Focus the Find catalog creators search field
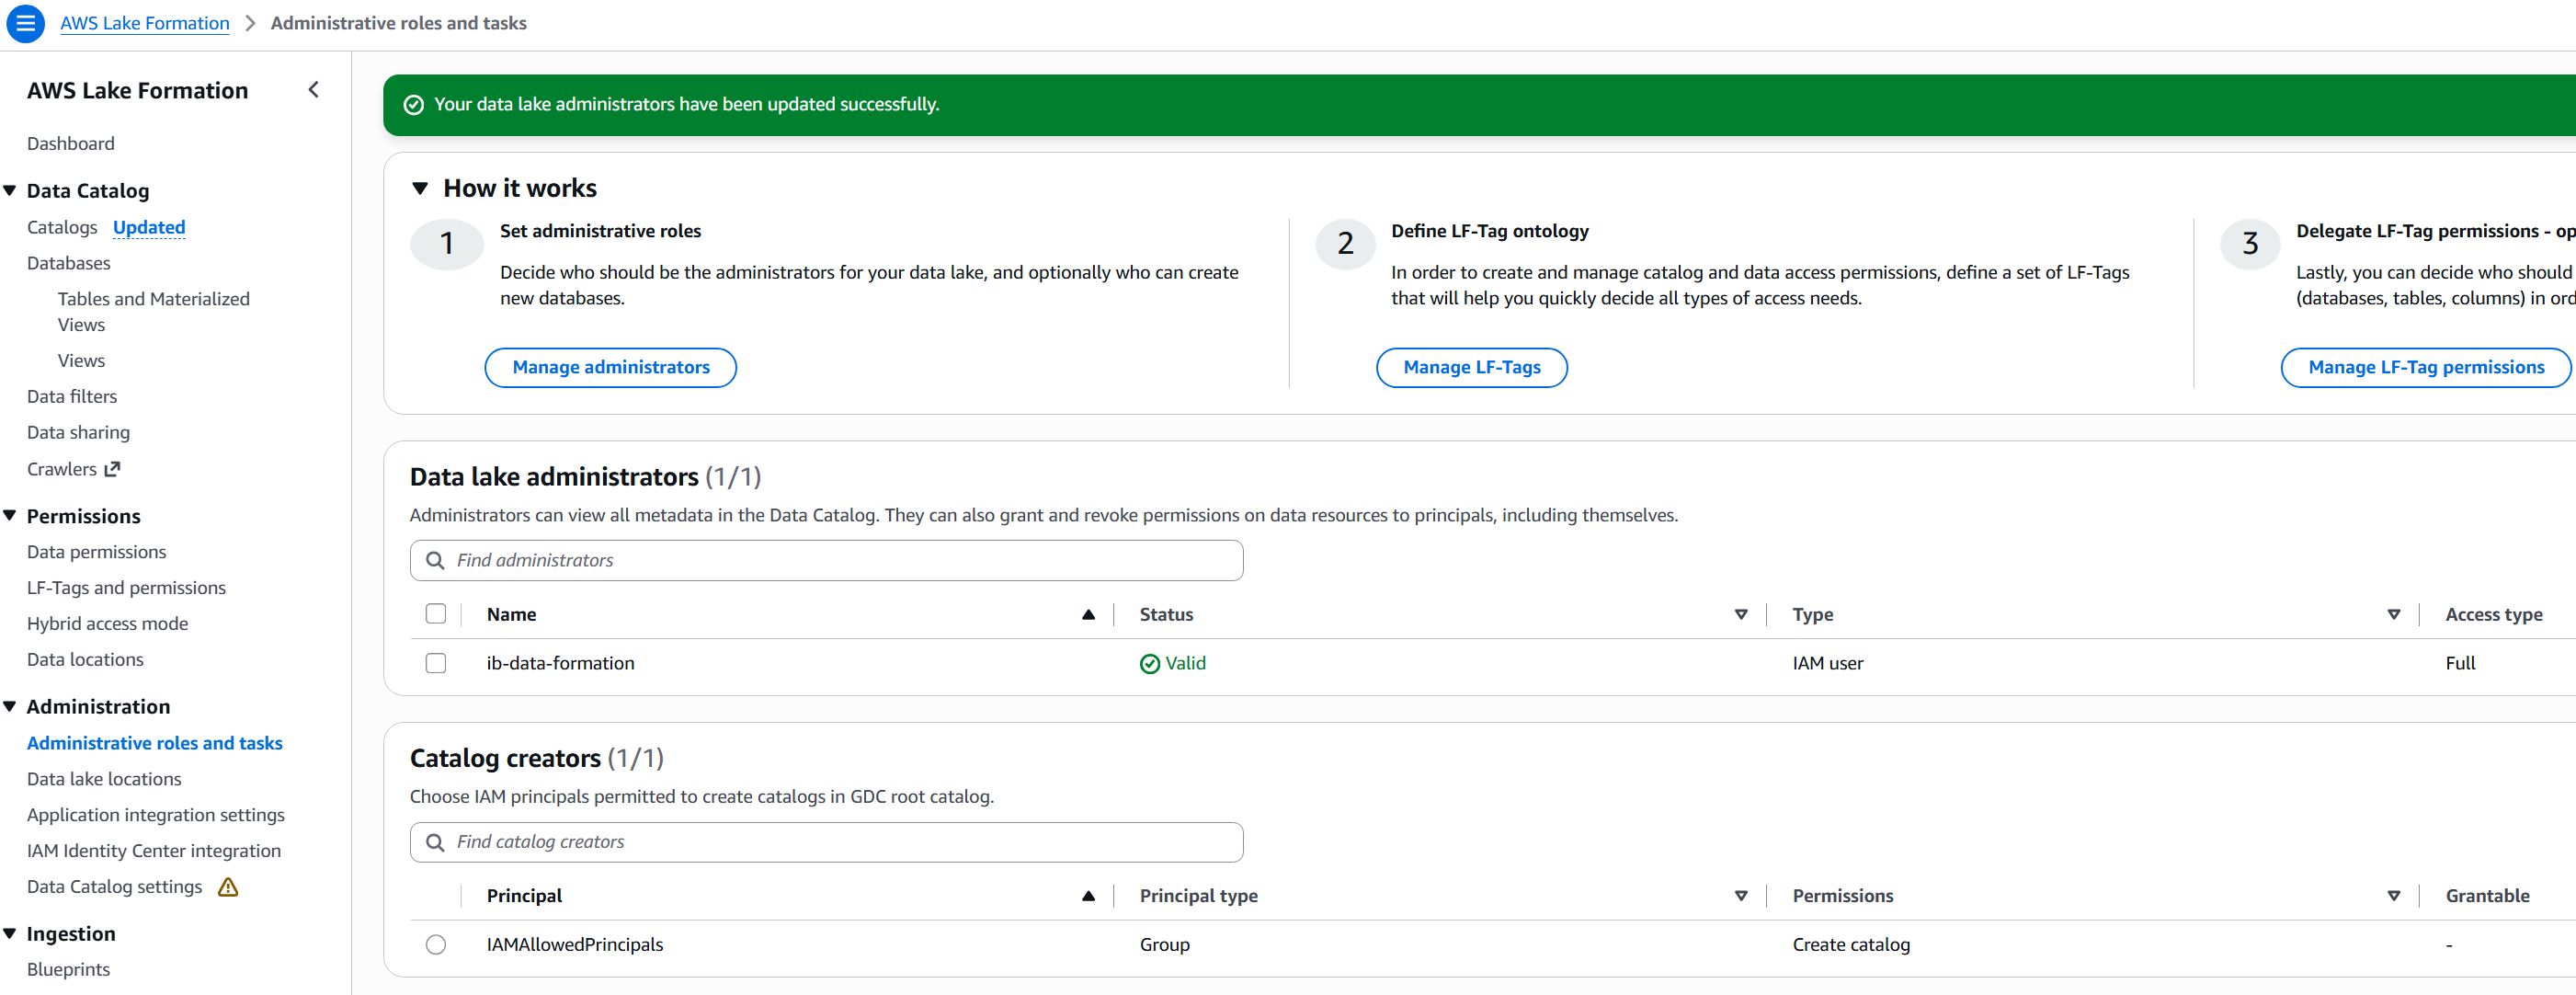This screenshot has height=995, width=2576. [x=826, y=843]
